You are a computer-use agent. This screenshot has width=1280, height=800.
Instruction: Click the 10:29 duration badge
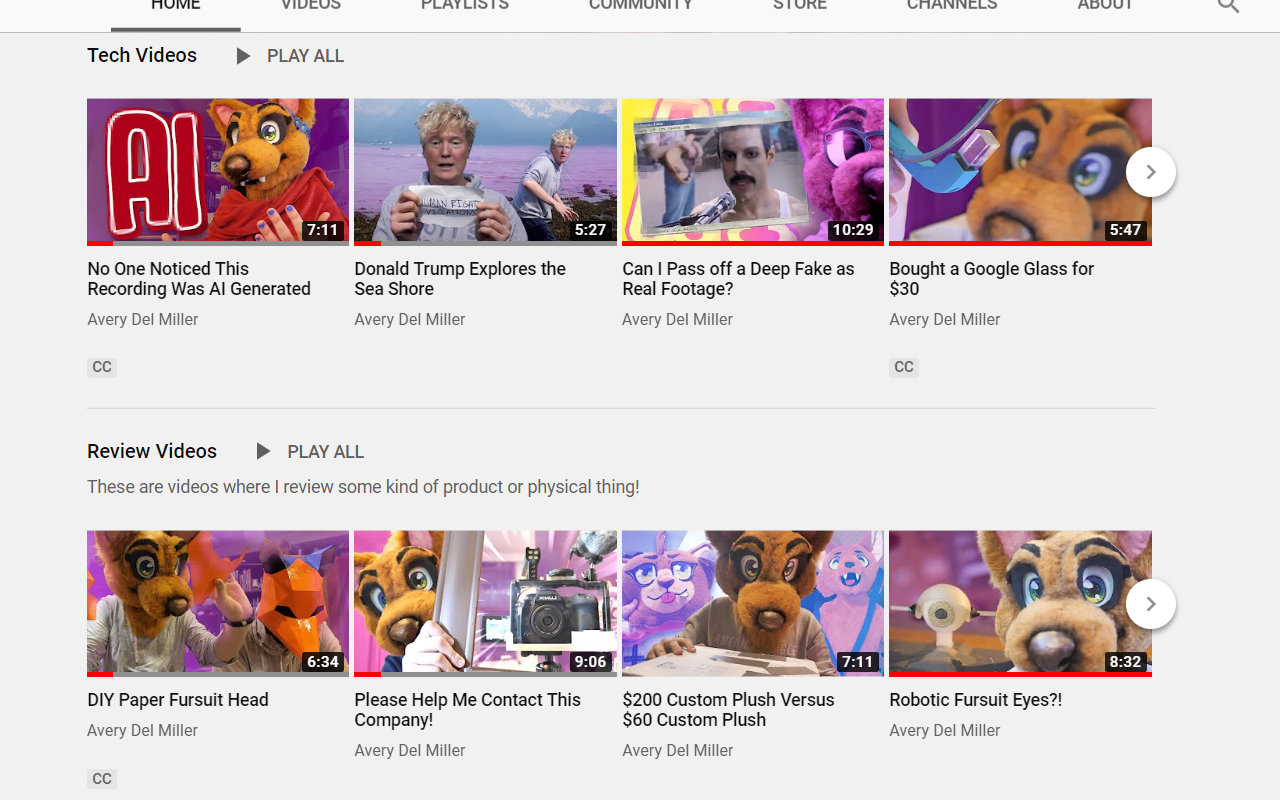point(853,230)
